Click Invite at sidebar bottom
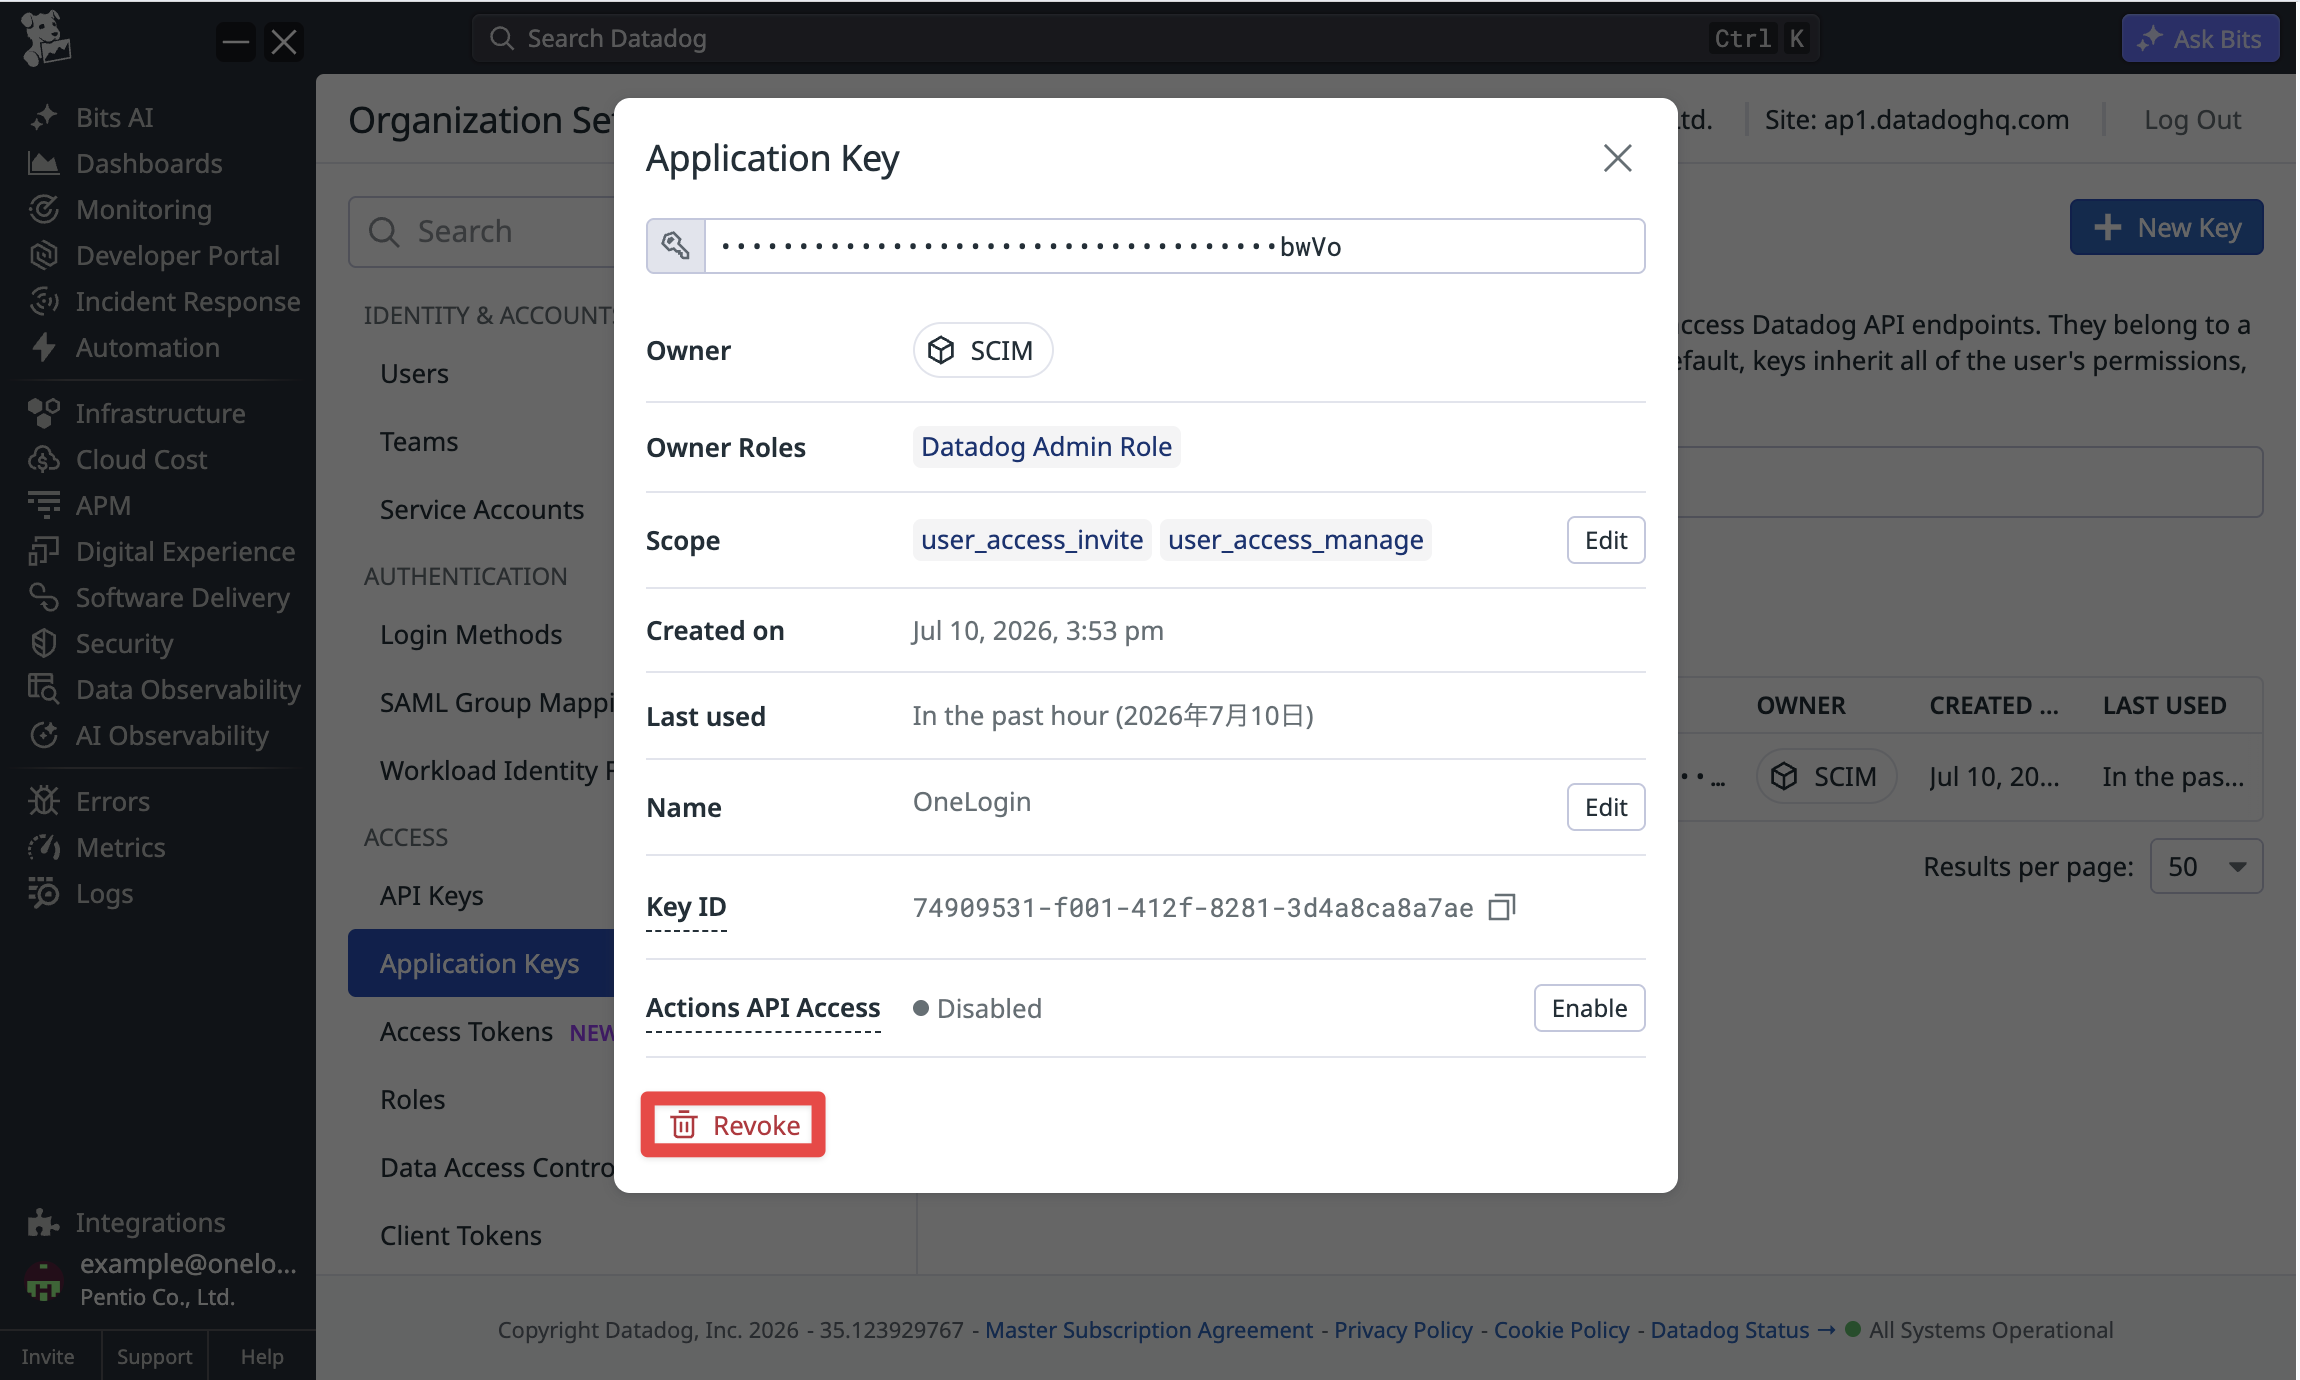 (x=48, y=1356)
